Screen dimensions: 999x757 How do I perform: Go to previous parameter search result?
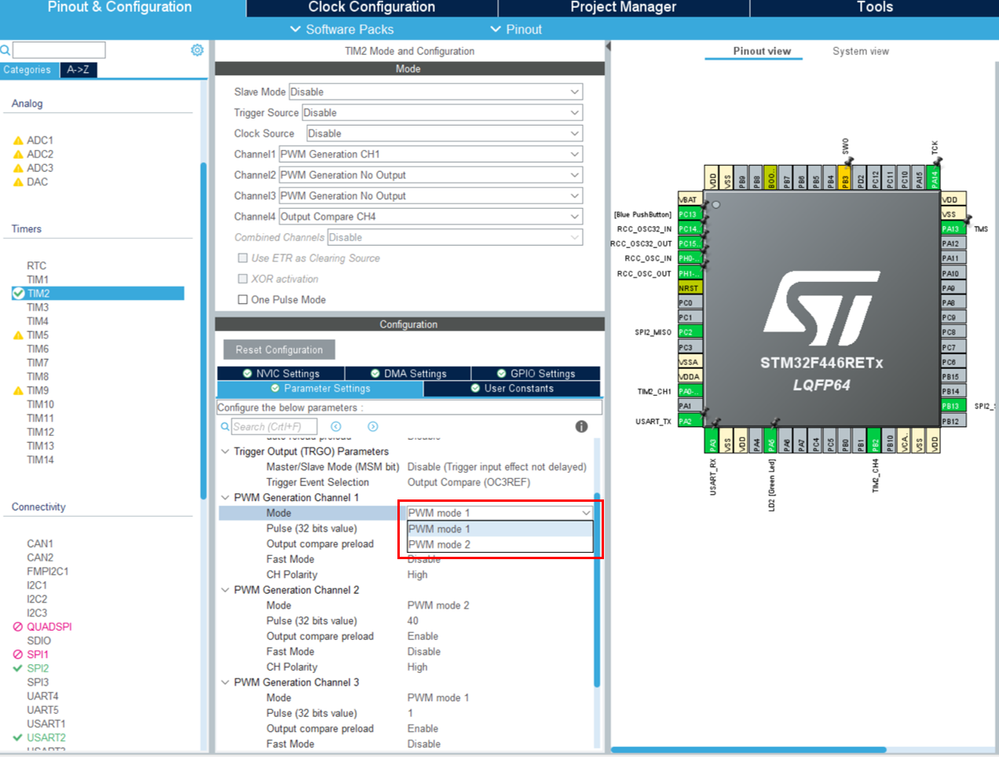point(336,426)
